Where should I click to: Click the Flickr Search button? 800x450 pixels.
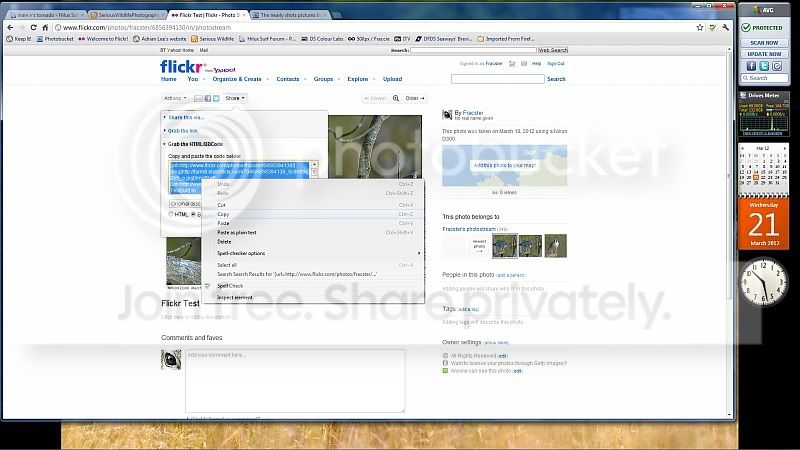(x=556, y=79)
